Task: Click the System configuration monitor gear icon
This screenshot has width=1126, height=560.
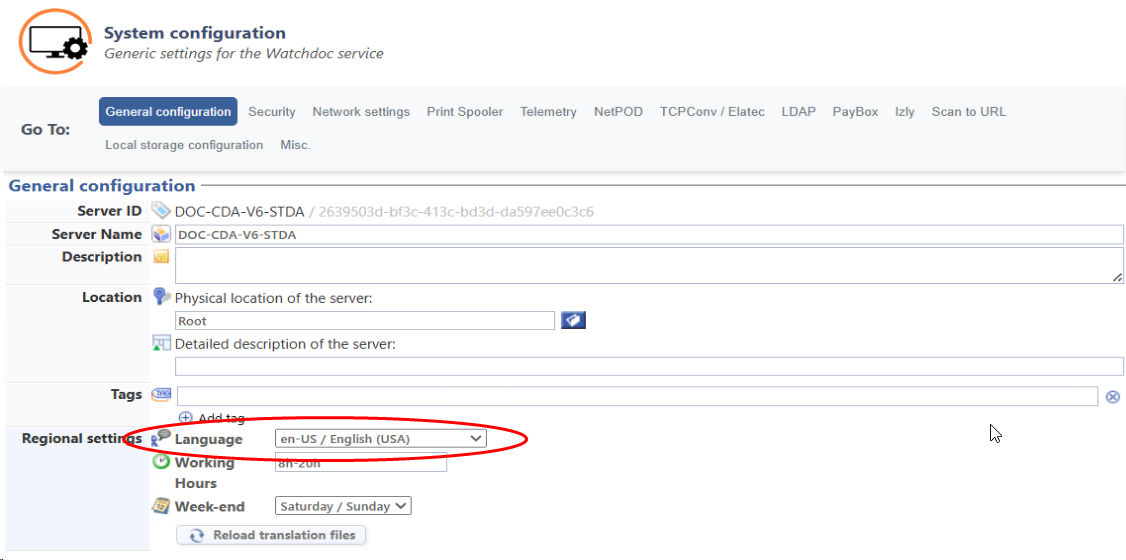Action: point(55,41)
